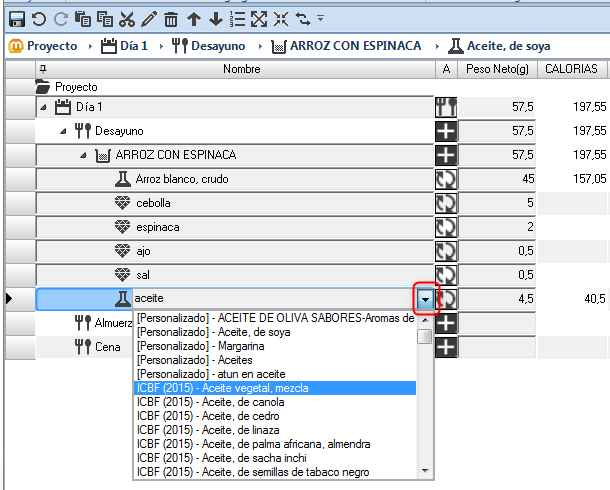Viewport: 610px width, 490px height.
Task: Choose ACEITE DE OLIVA SABORES option
Action: tap(275, 318)
